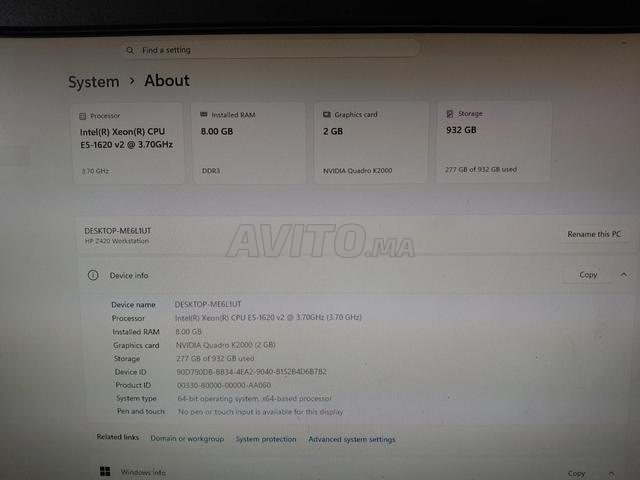The height and width of the screenshot is (480, 640).
Task: Select Installed RAM row value 8.00 GB
Action: pos(189,331)
